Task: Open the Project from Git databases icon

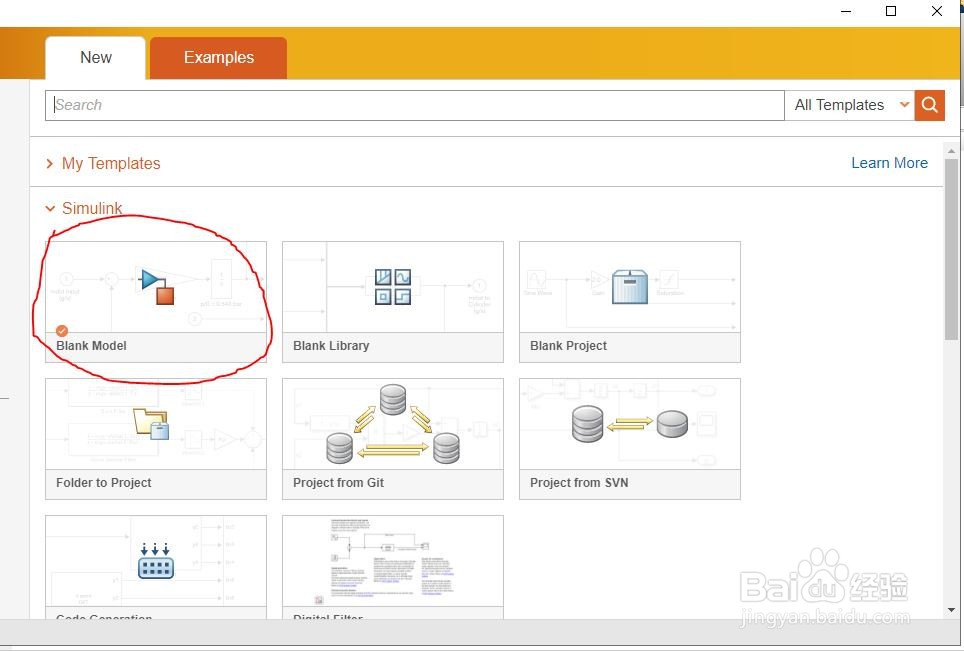Action: 393,424
